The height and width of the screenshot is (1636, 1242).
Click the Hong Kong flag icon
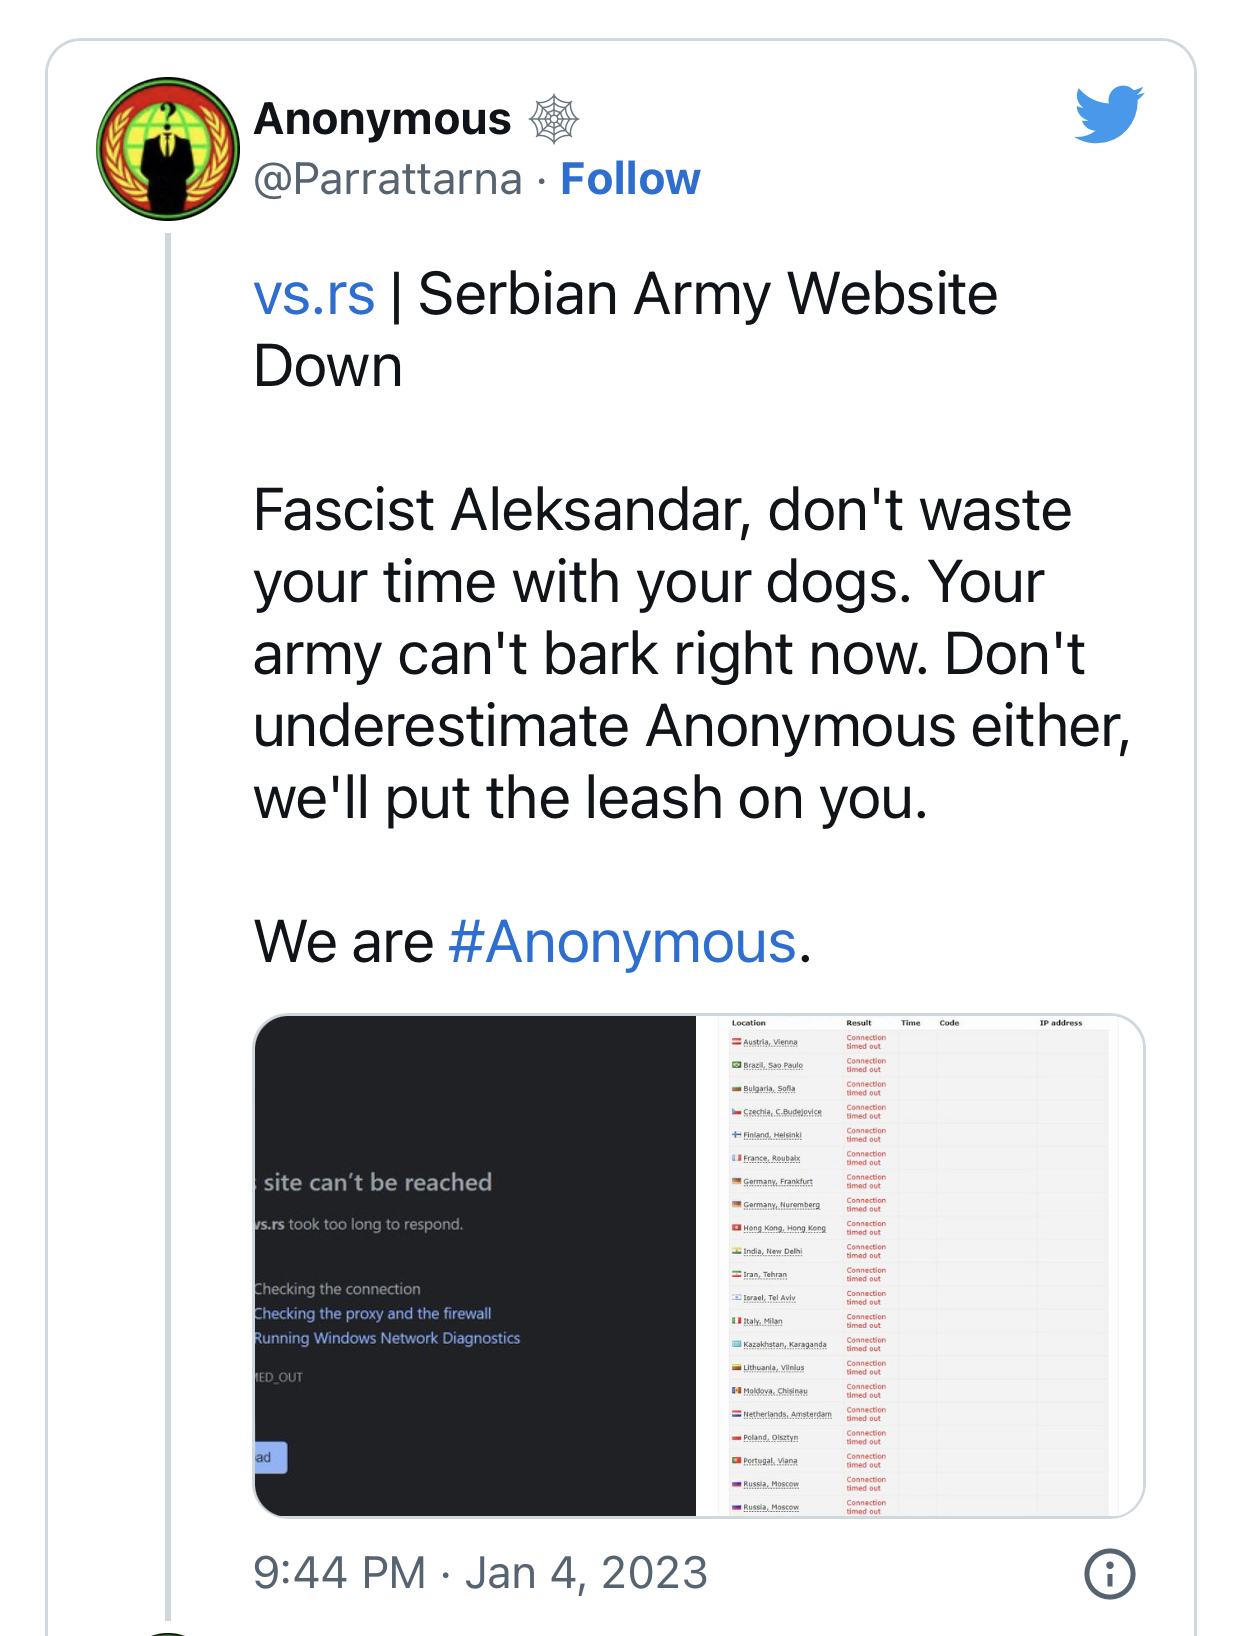coord(736,1228)
